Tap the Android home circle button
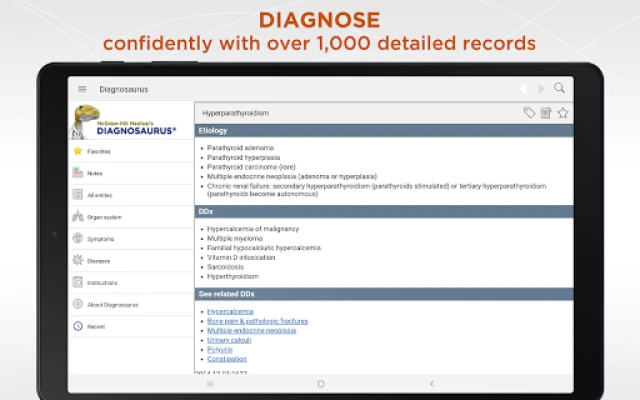The image size is (640, 400). pyautogui.click(x=321, y=384)
